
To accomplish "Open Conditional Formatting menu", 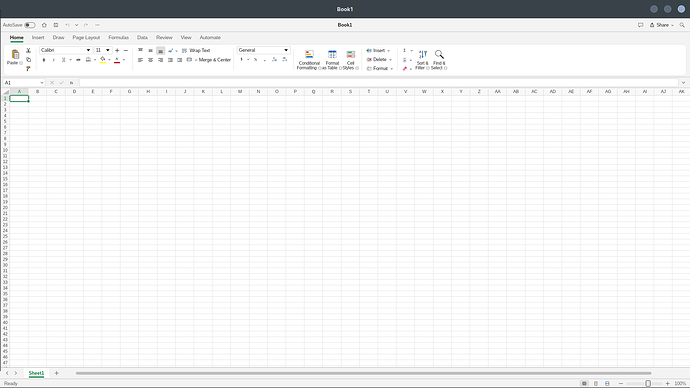I will click(x=309, y=60).
